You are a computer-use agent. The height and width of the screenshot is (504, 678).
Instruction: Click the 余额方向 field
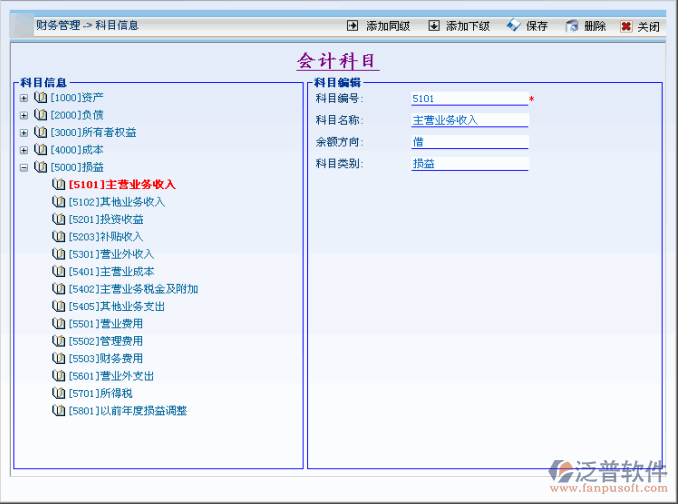tap(468, 142)
